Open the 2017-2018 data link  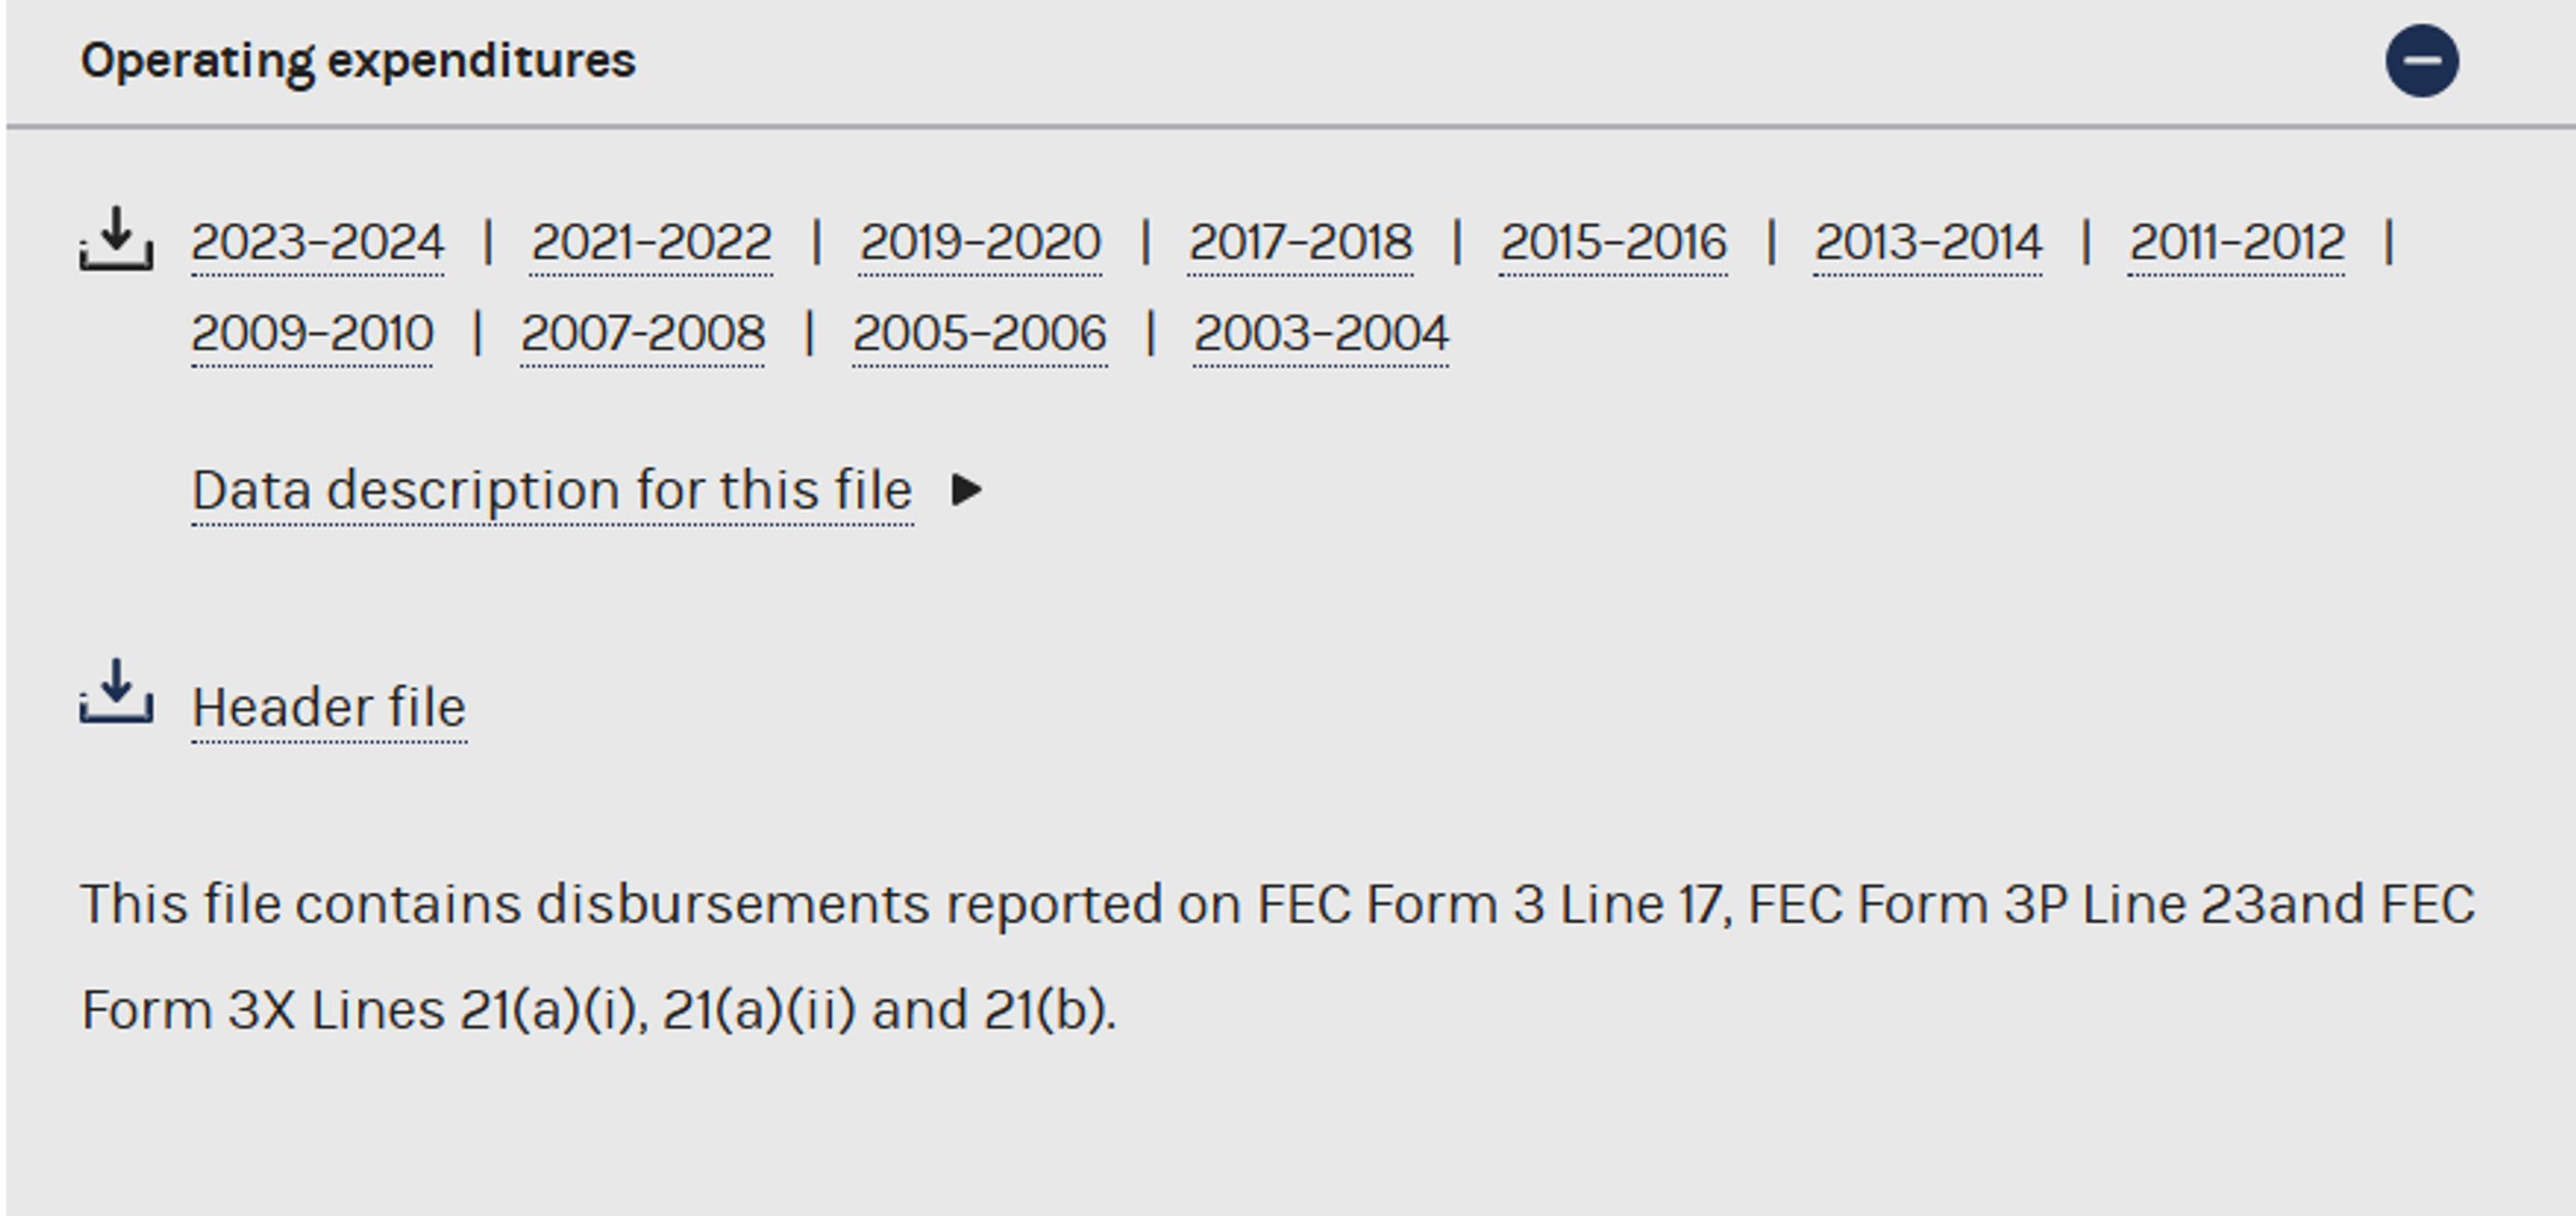1302,241
